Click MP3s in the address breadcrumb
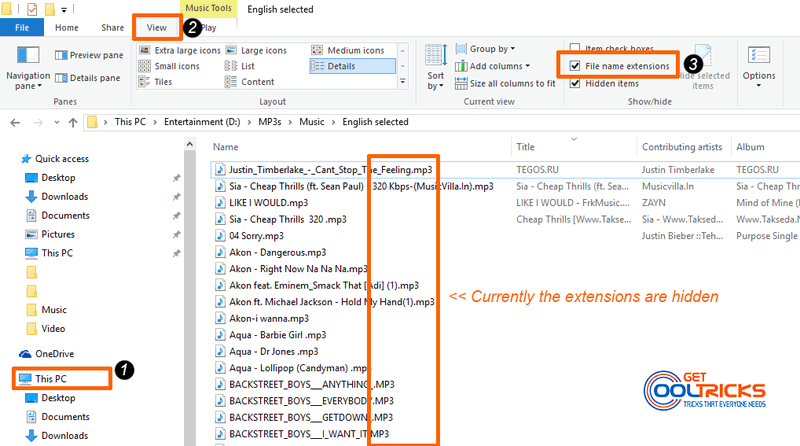The image size is (800, 446). click(269, 122)
